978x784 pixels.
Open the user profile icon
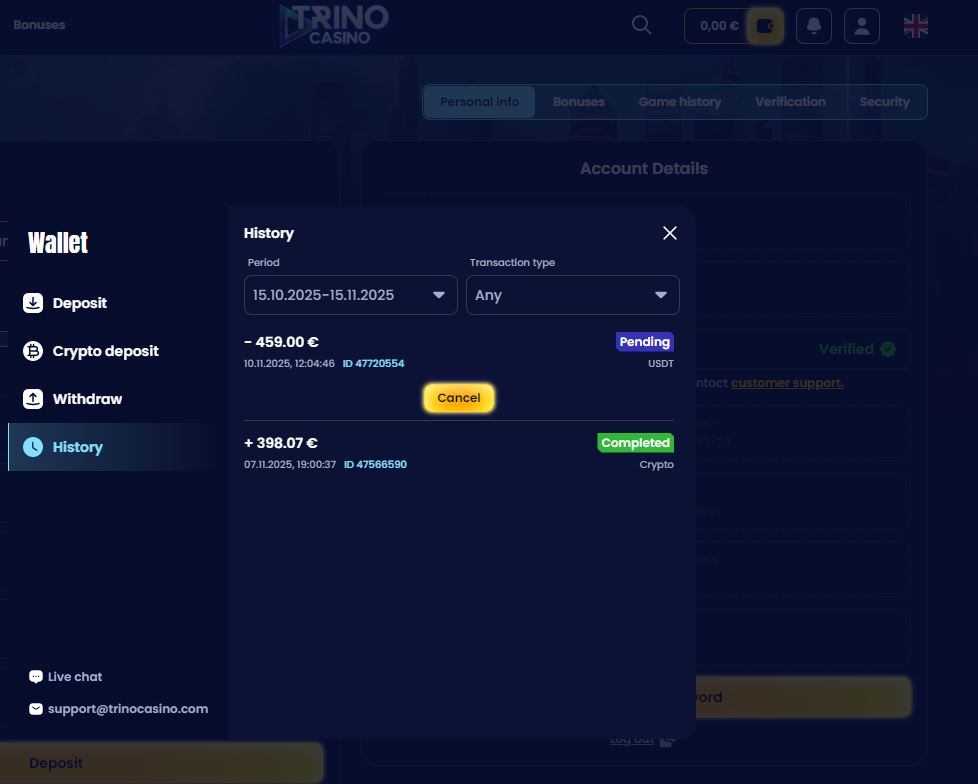click(862, 26)
